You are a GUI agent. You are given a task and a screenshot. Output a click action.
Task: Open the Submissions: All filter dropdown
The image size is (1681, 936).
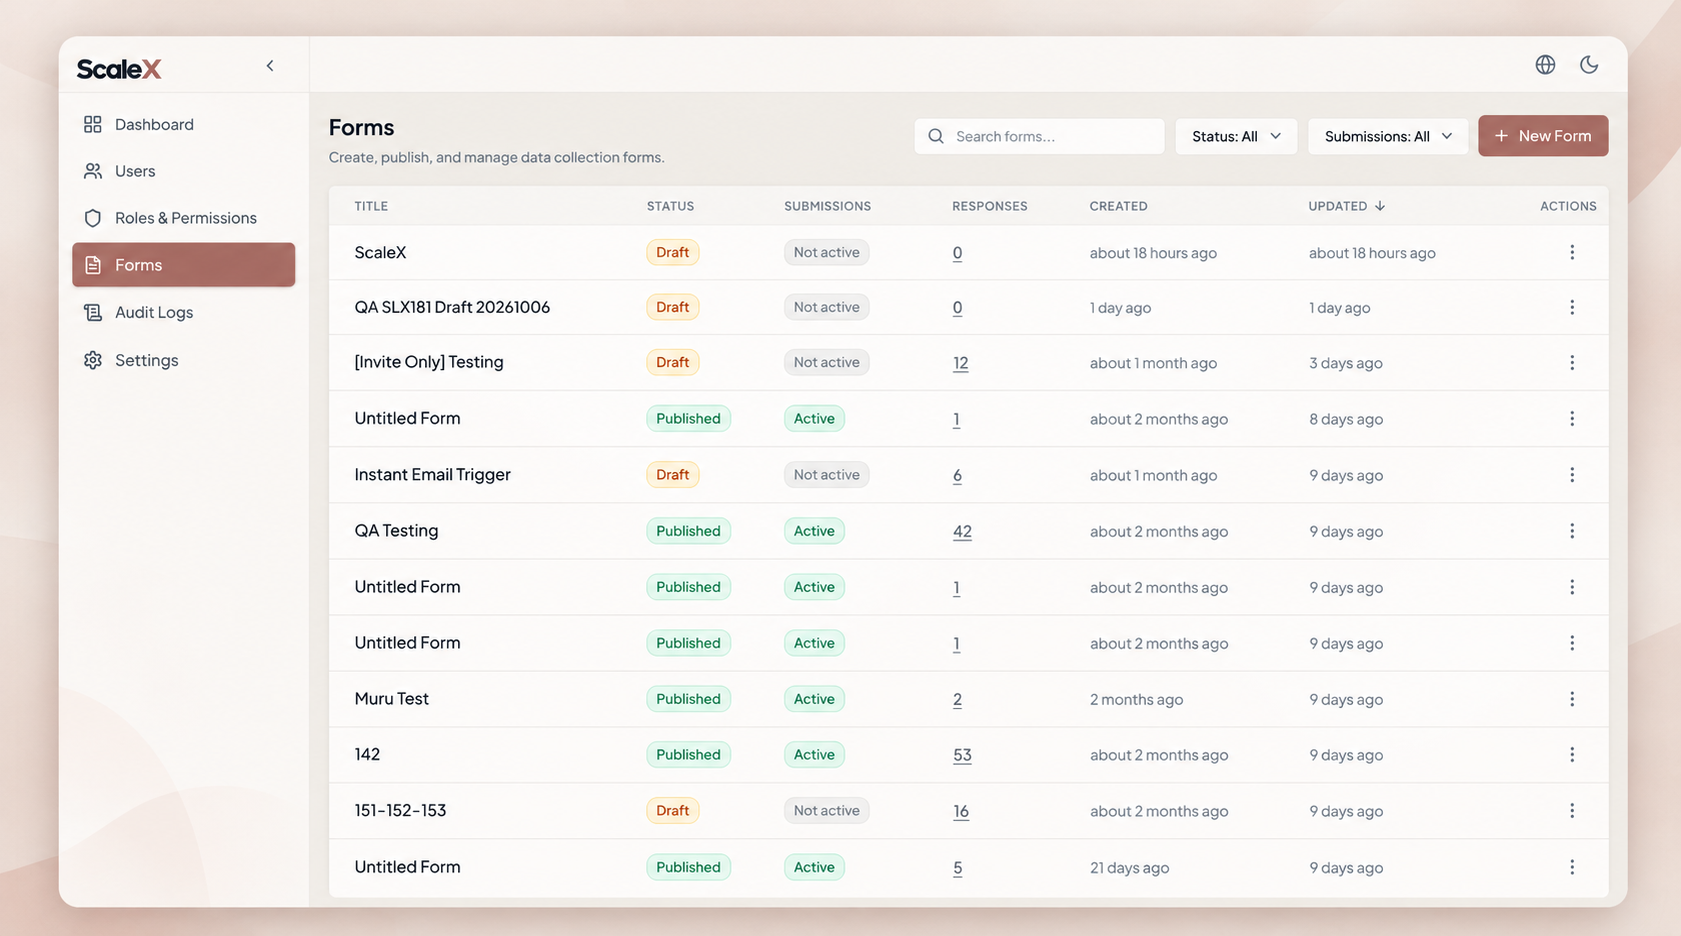coord(1388,136)
